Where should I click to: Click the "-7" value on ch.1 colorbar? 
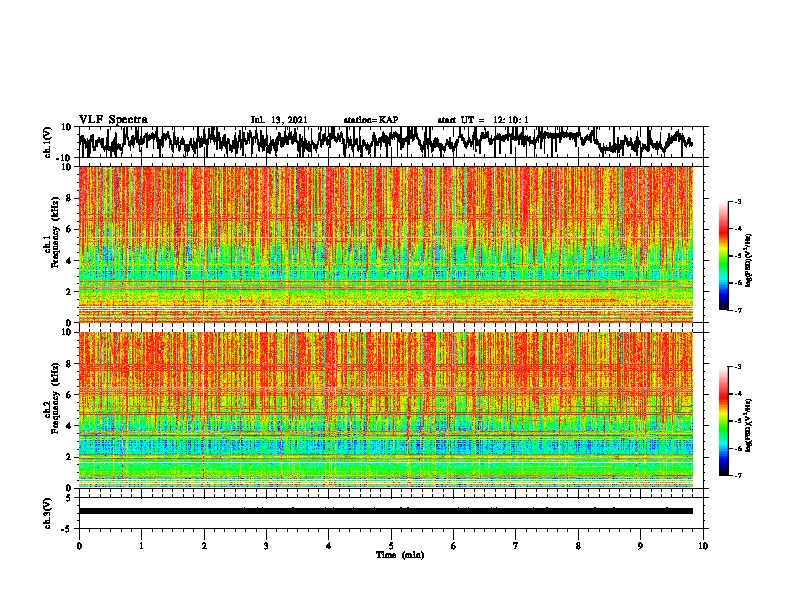click(x=738, y=310)
